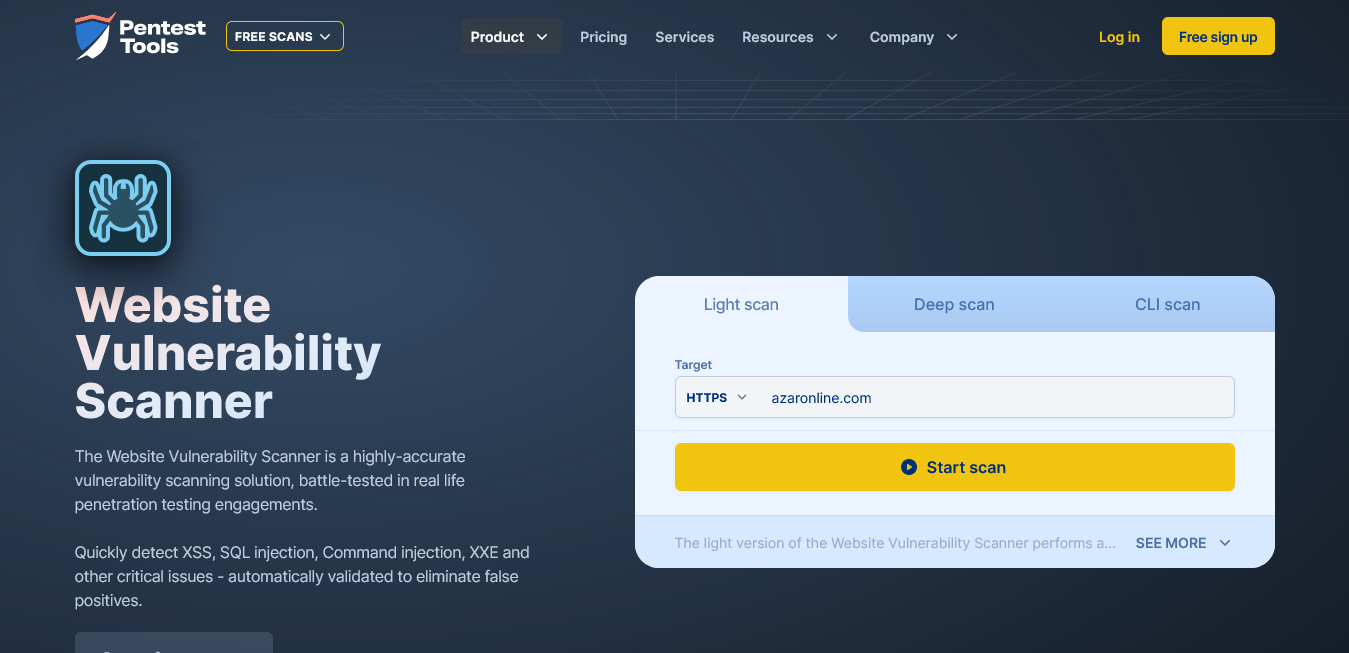Expand the Product menu
The width and height of the screenshot is (1349, 653).
coord(510,37)
